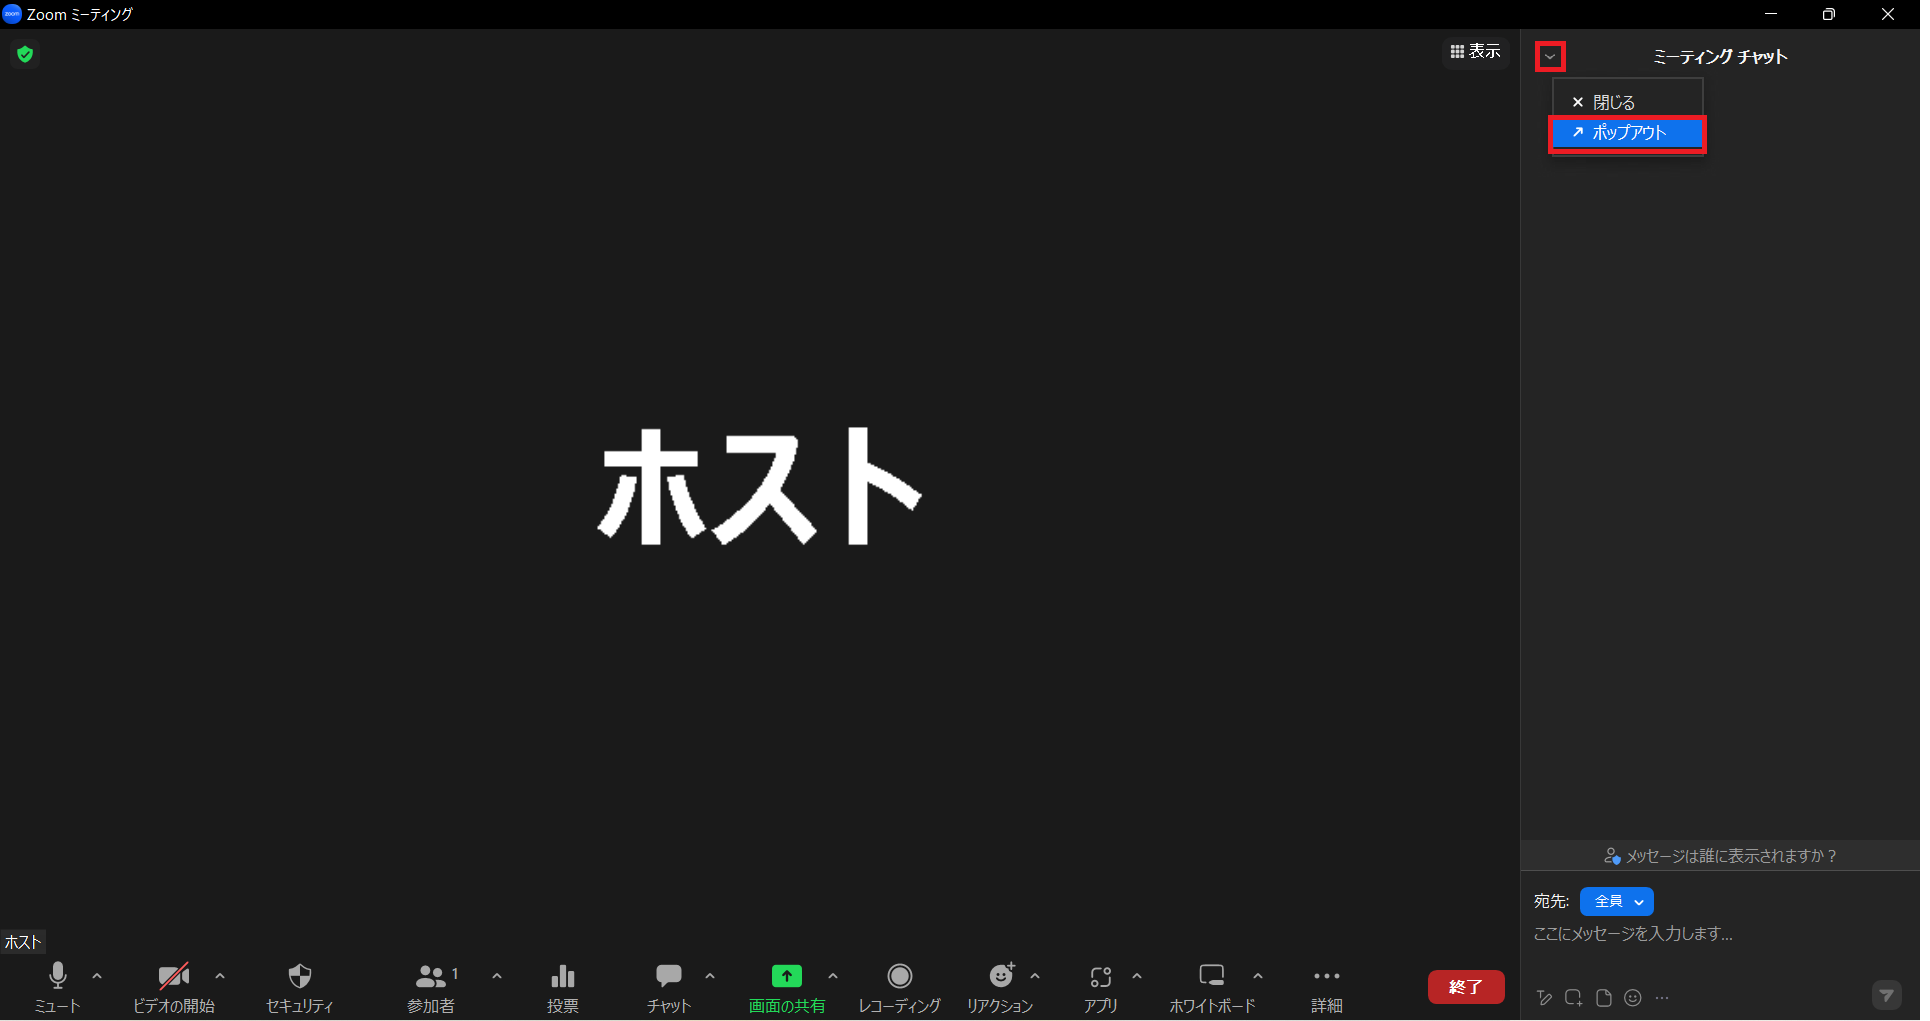Expand the recipient 全員 dropdown
This screenshot has width=1930, height=1021.
(x=1617, y=902)
